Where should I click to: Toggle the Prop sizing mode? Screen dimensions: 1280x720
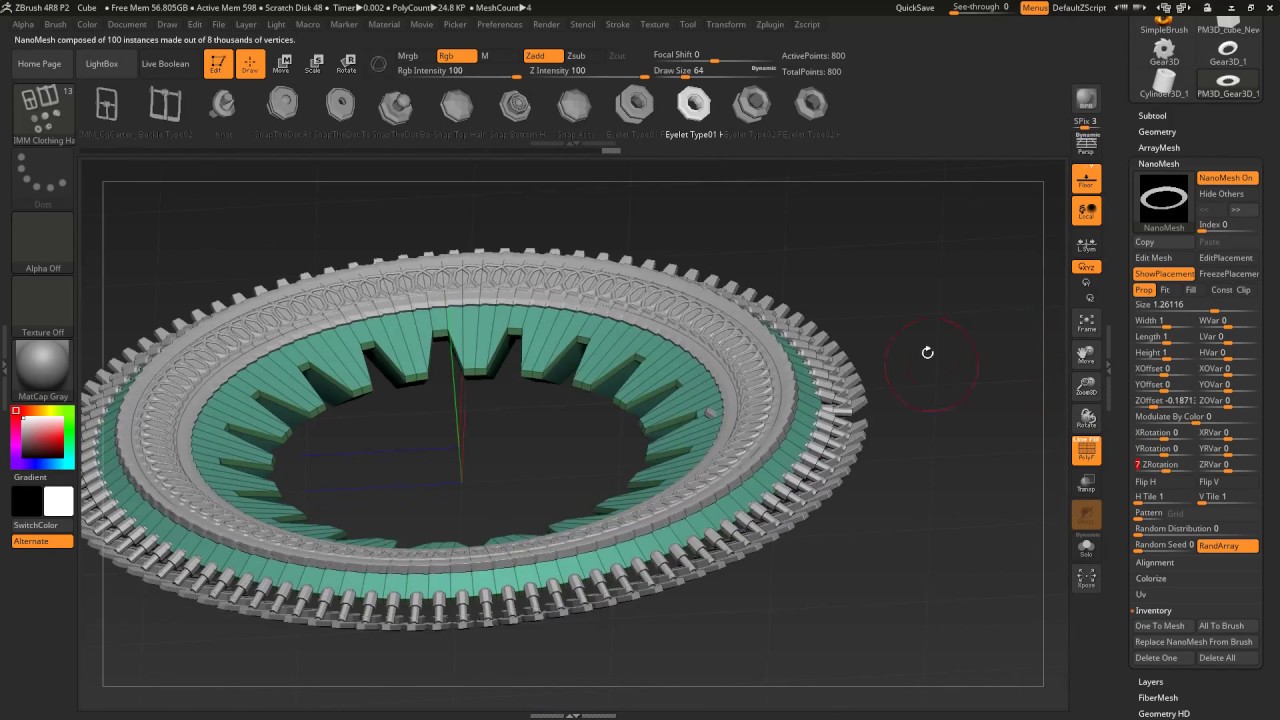tap(1144, 290)
